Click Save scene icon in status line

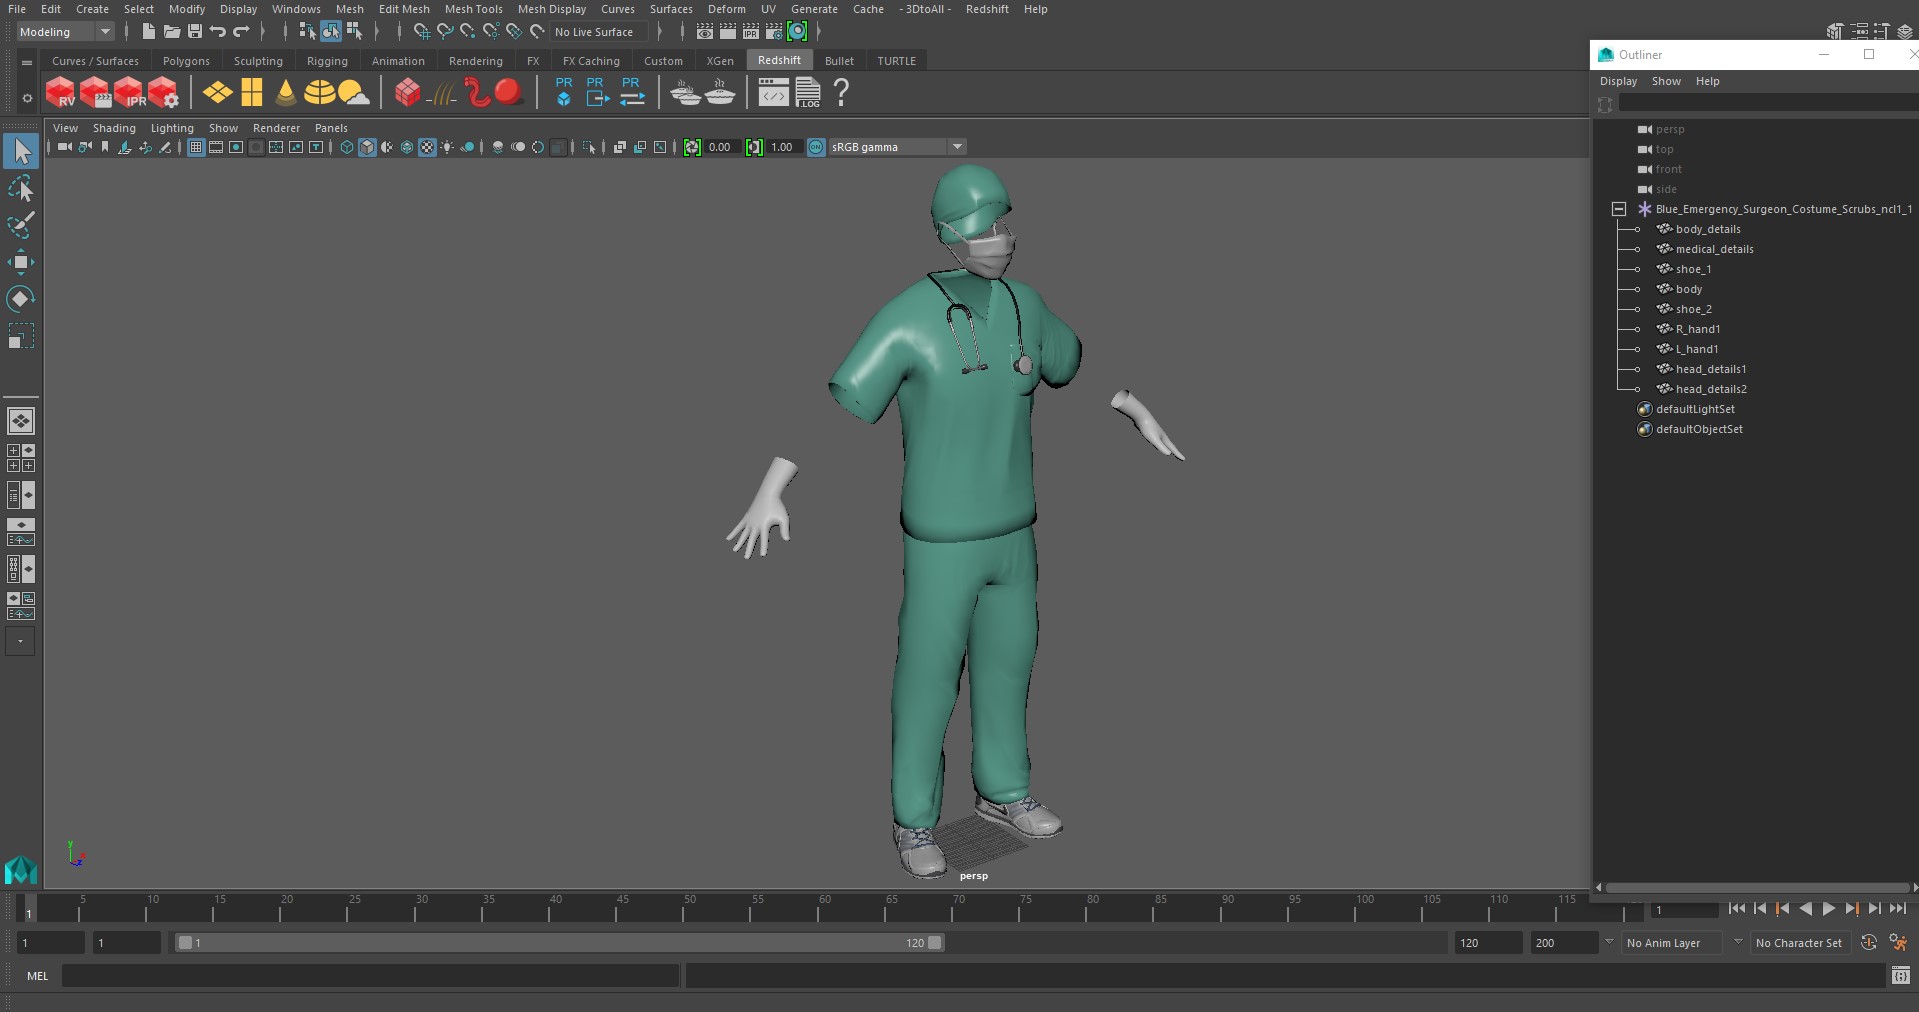[x=195, y=32]
